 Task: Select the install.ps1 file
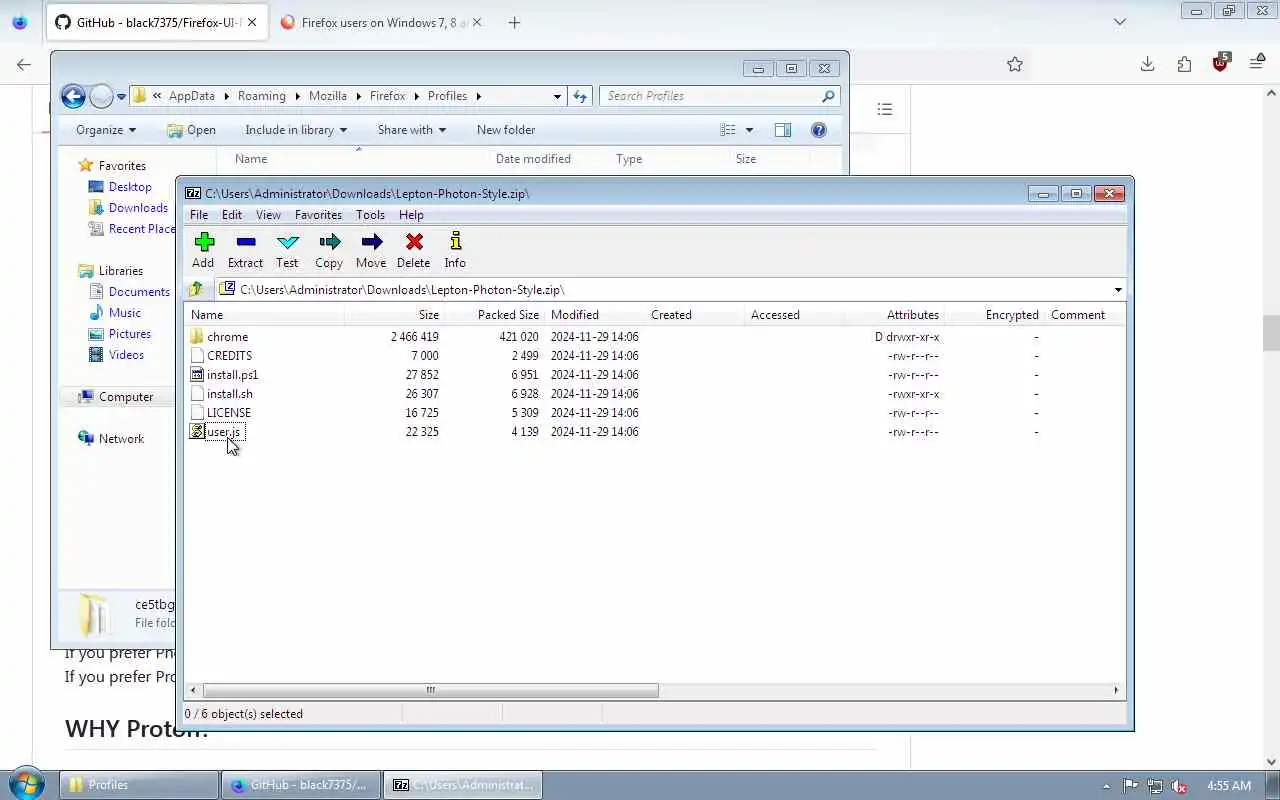tap(232, 375)
